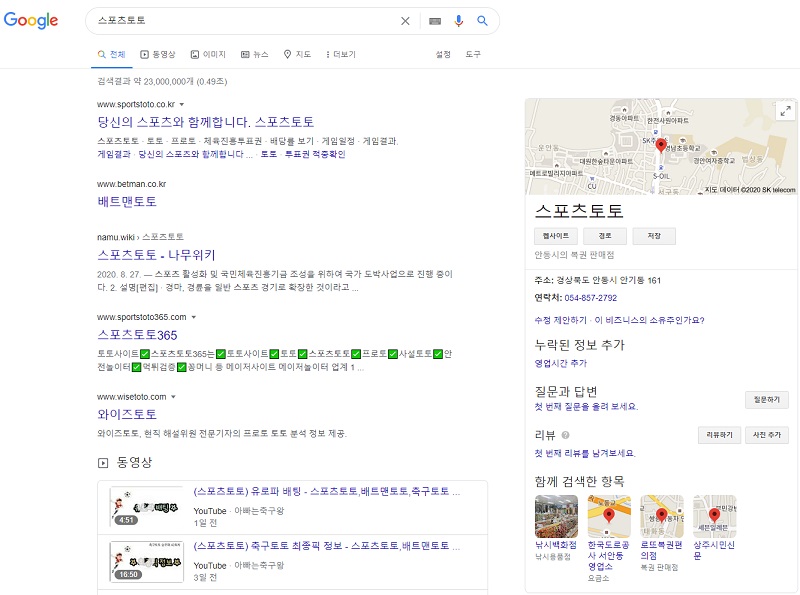The image size is (800, 595).
Task: Click the review help question mark icon
Action: pos(565,435)
